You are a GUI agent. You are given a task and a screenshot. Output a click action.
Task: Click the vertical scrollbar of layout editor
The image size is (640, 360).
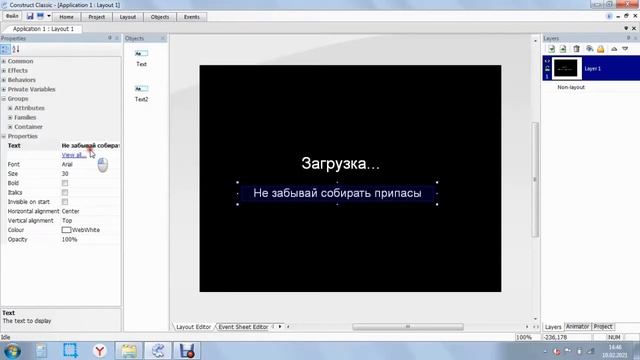535,179
